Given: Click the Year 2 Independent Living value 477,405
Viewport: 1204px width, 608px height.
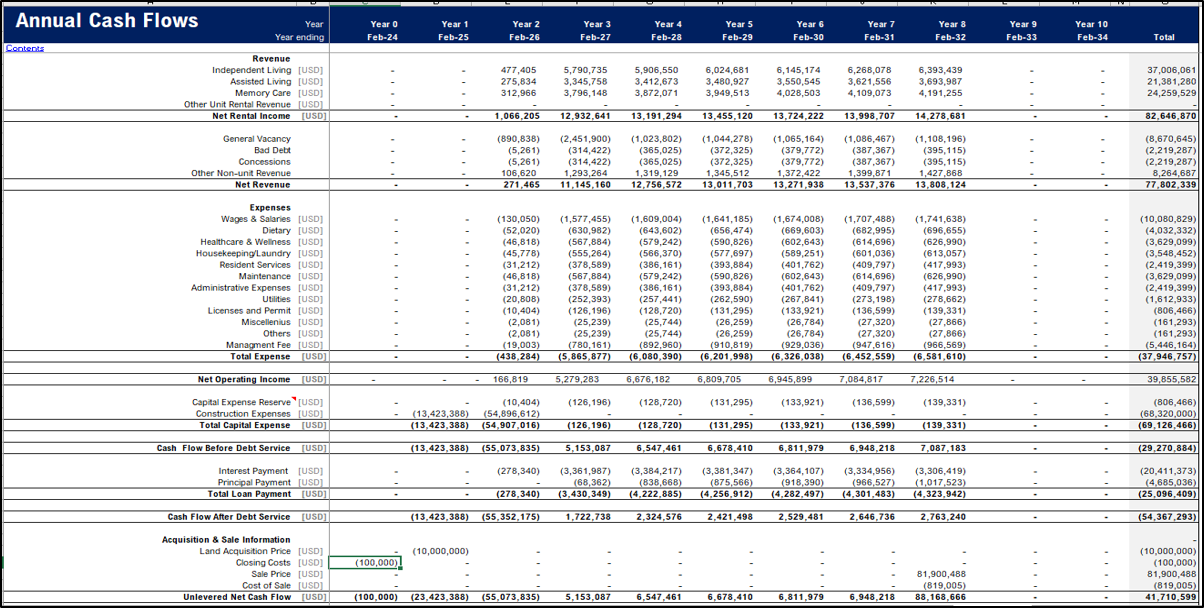Looking at the screenshot, I should point(519,70).
